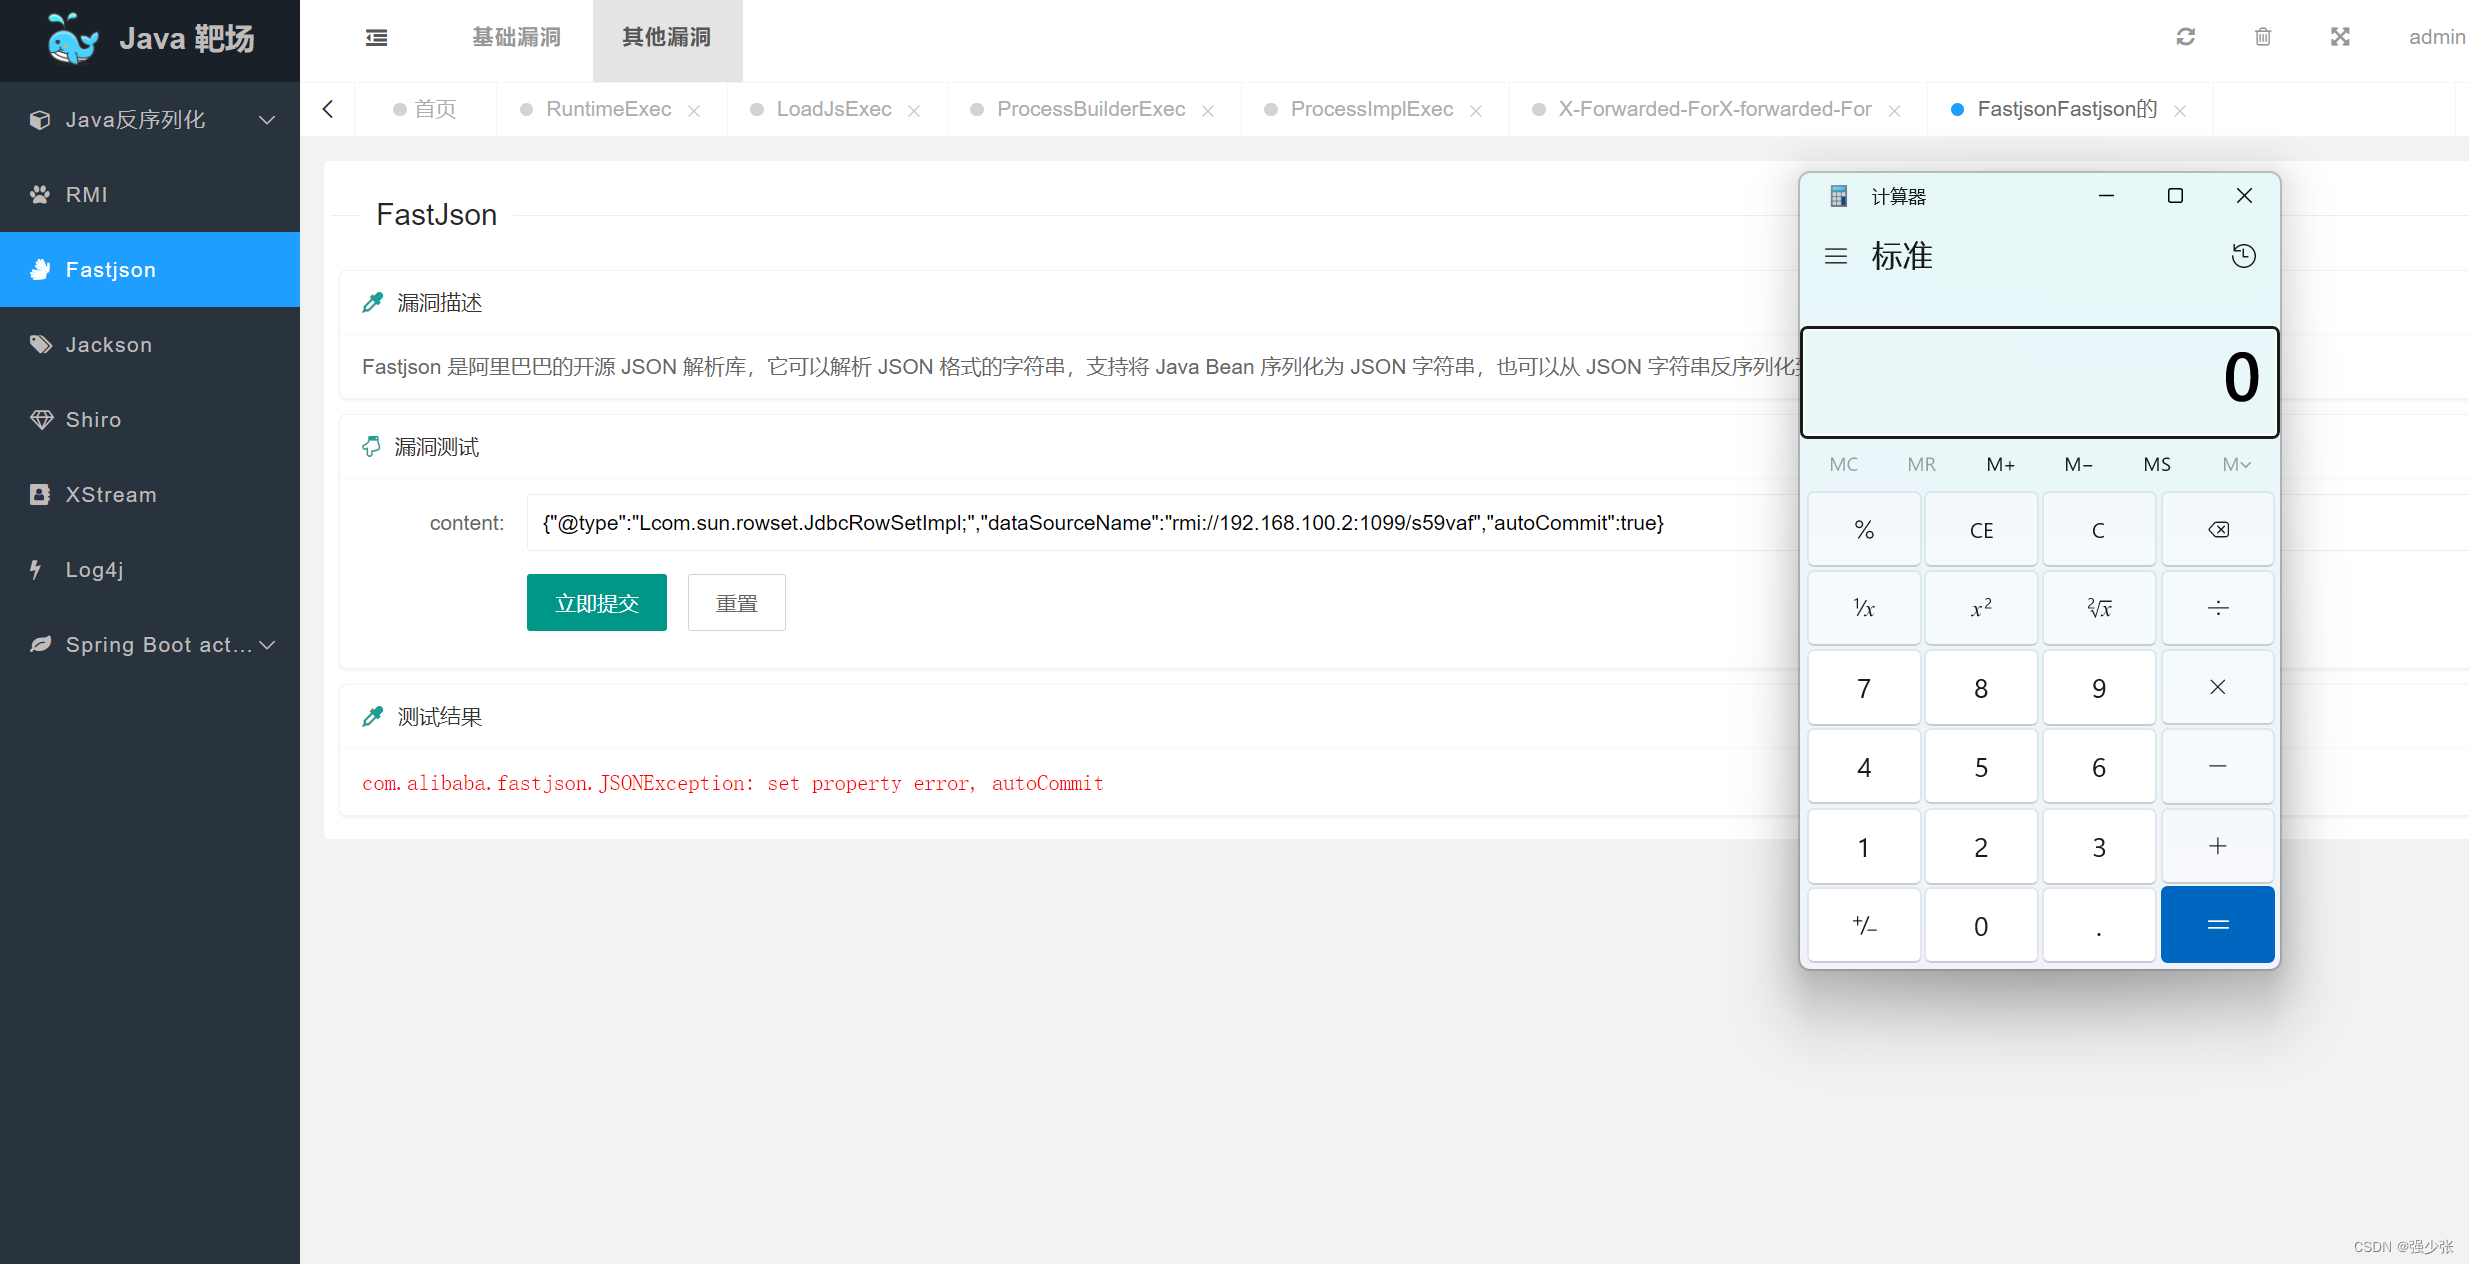Image resolution: width=2469 pixels, height=1264 pixels.
Task: Click calculator multiply key
Action: click(2218, 687)
